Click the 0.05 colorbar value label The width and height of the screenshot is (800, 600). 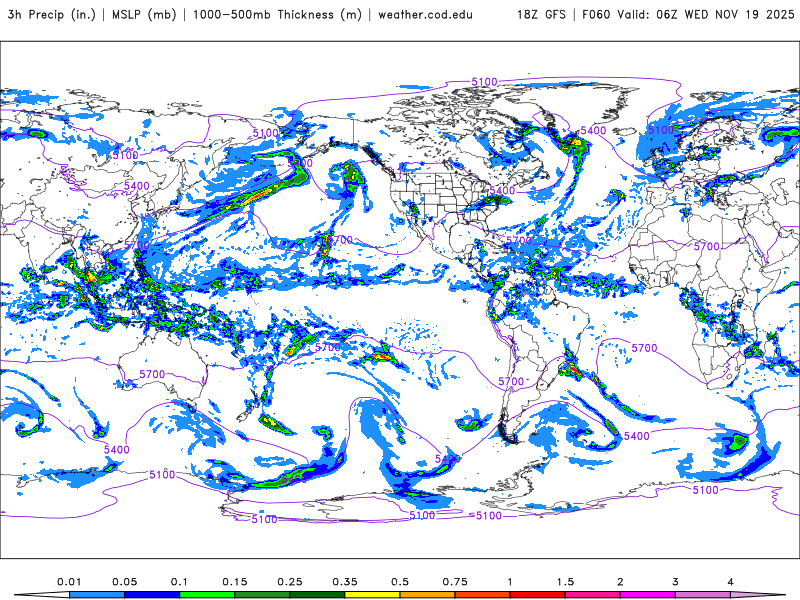(x=124, y=582)
